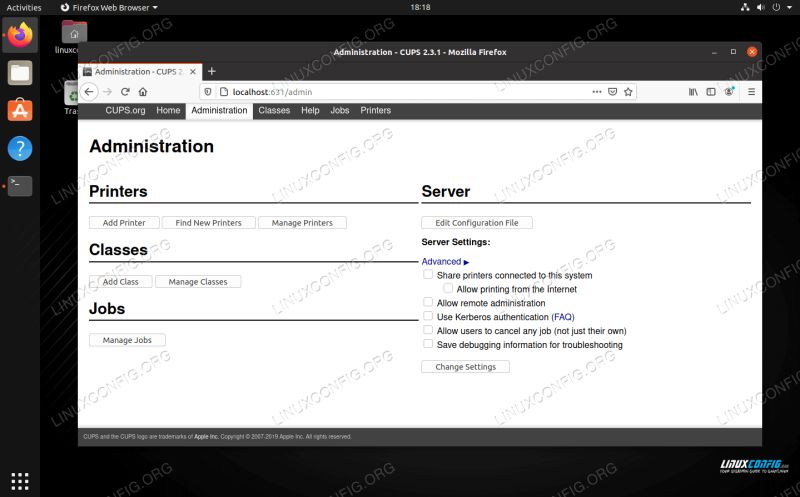Screen dimensions: 800x497
Task: Go to the Firefox home page icon
Action: tap(143, 92)
